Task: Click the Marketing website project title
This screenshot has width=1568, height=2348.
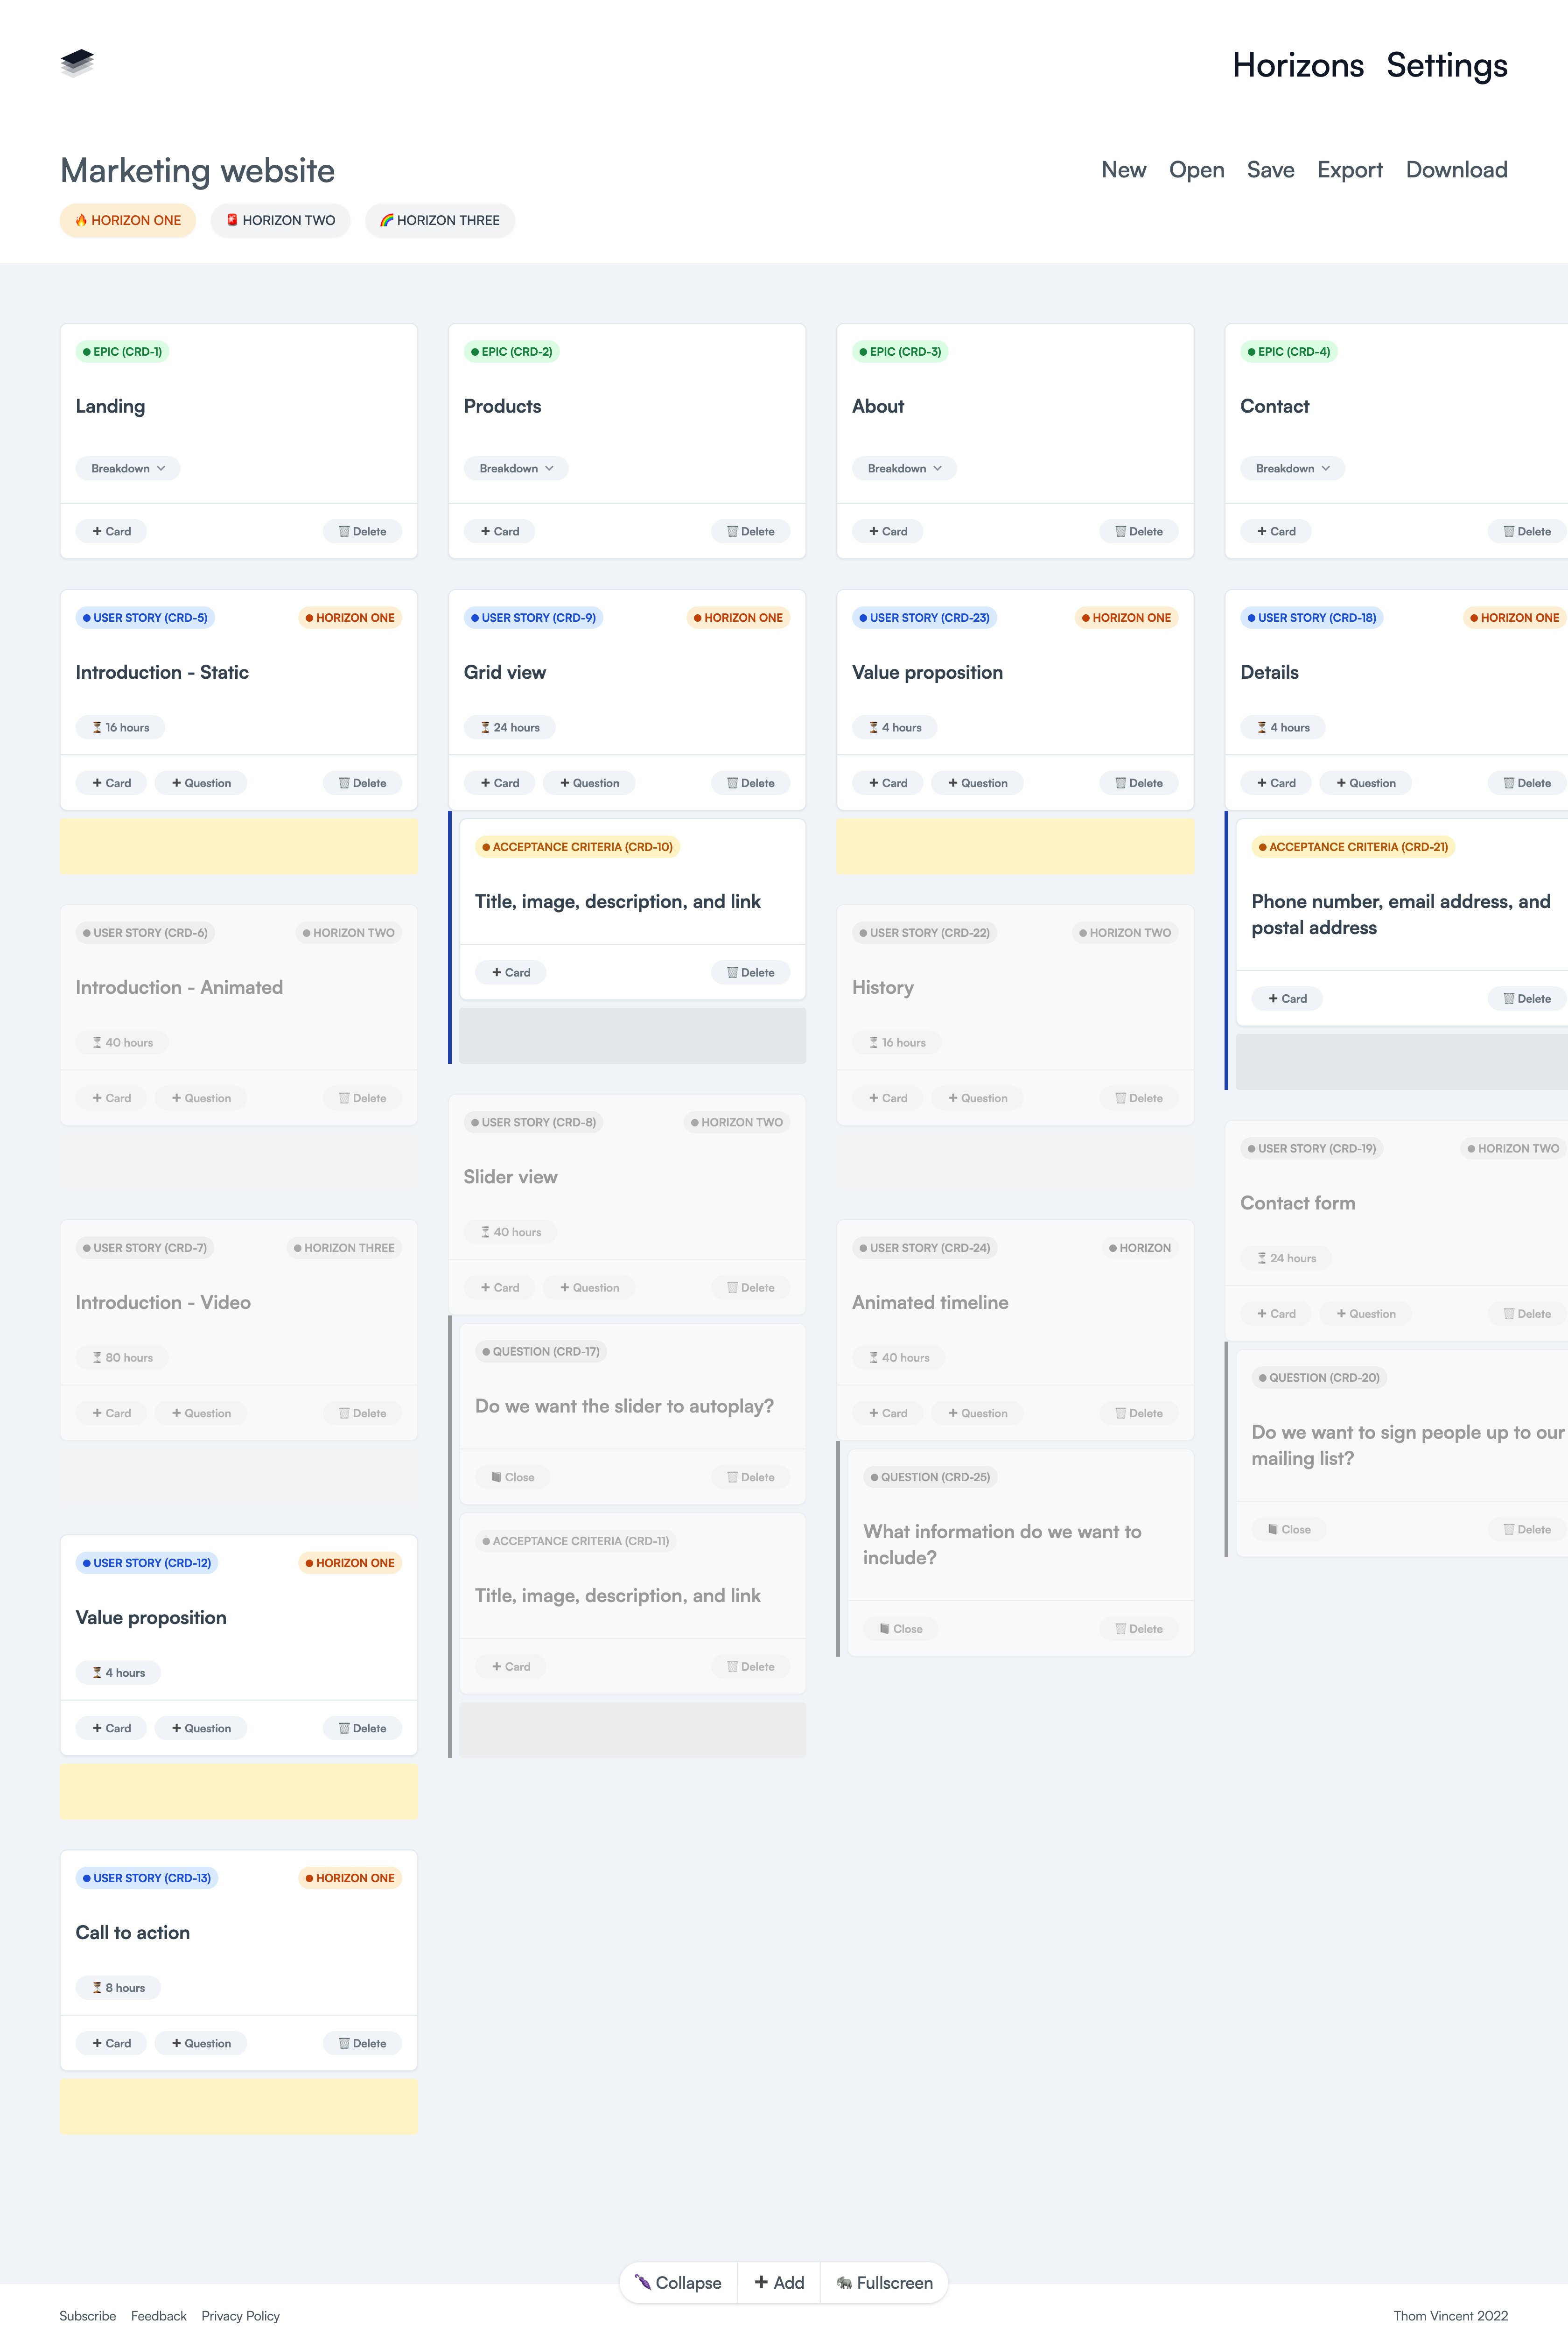Action: pos(197,170)
